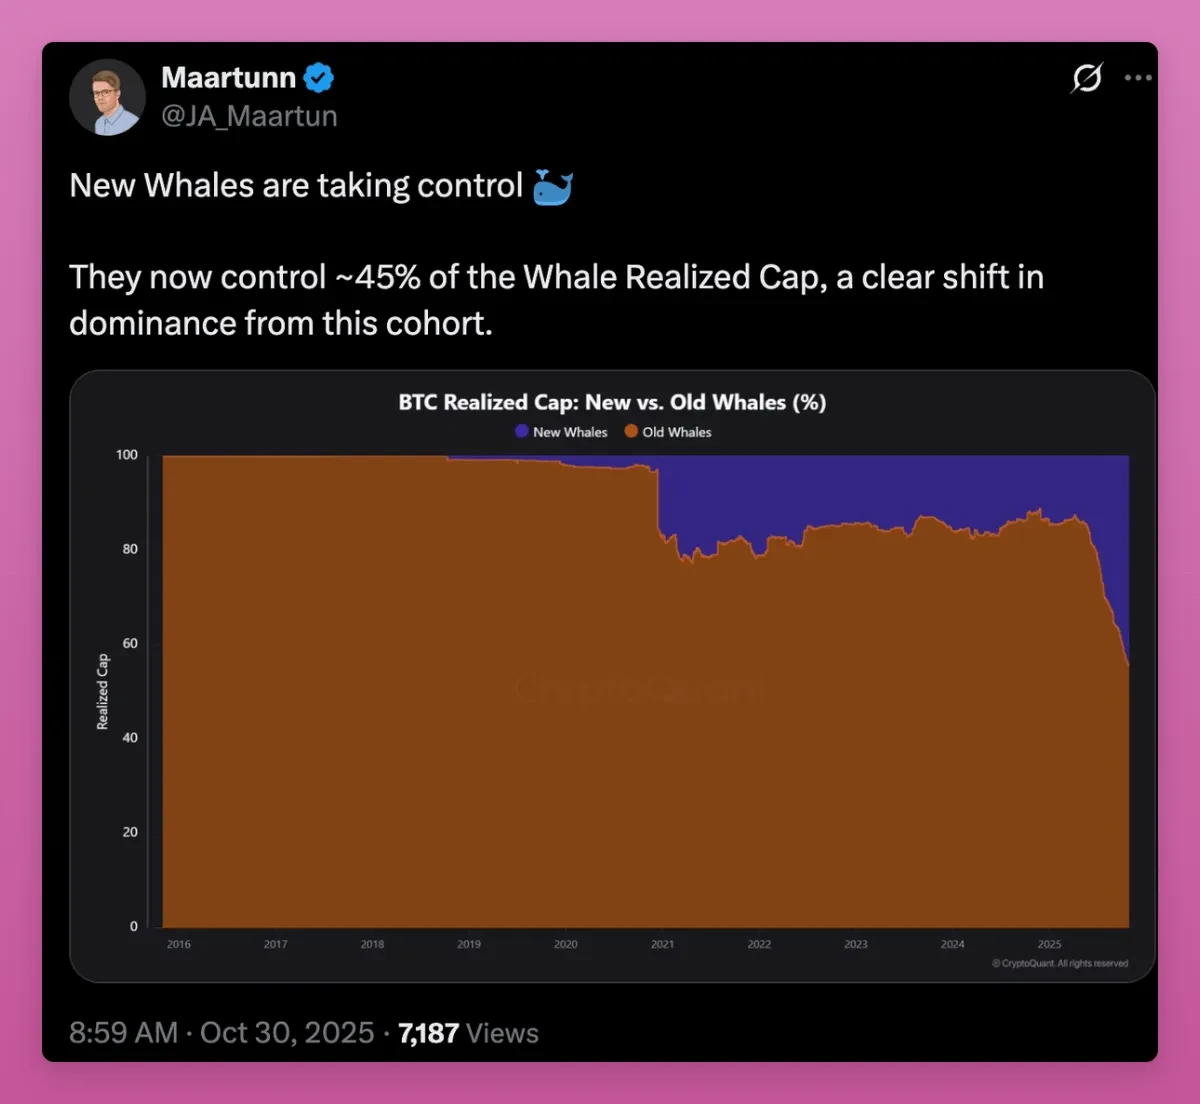The width and height of the screenshot is (1200, 1104).
Task: Click the 8:59 AM timestamp
Action: (x=123, y=1033)
